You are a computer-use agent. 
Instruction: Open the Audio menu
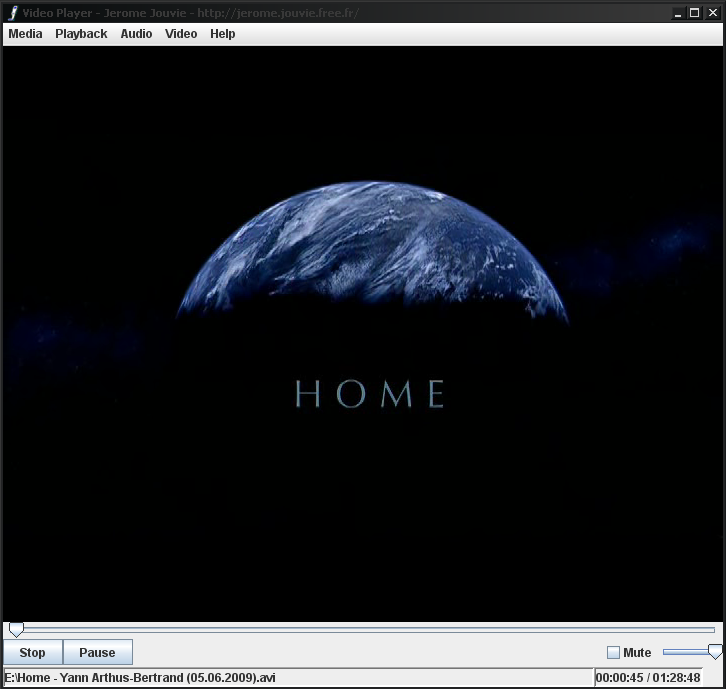(136, 34)
